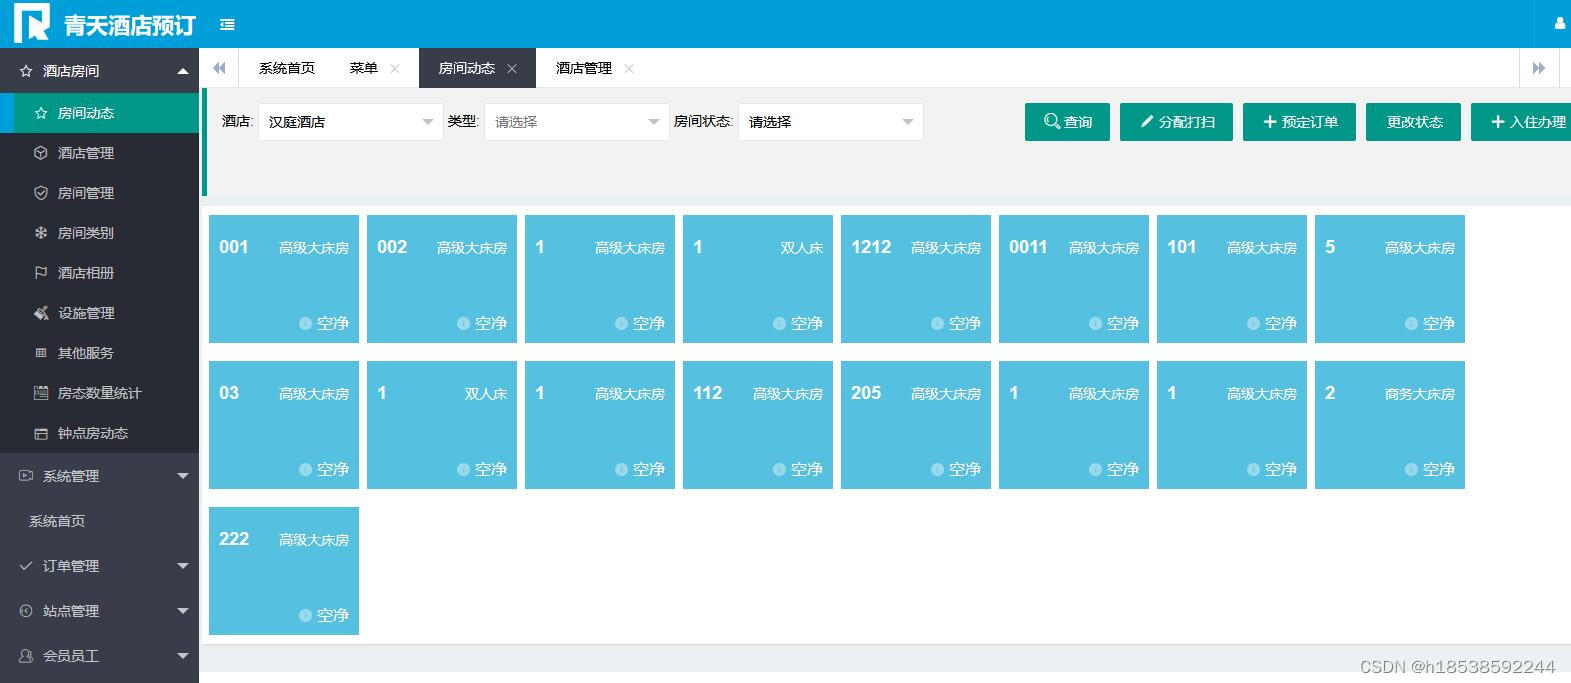Close the 酒店管理 tab
The image size is (1571, 683).
(629, 69)
